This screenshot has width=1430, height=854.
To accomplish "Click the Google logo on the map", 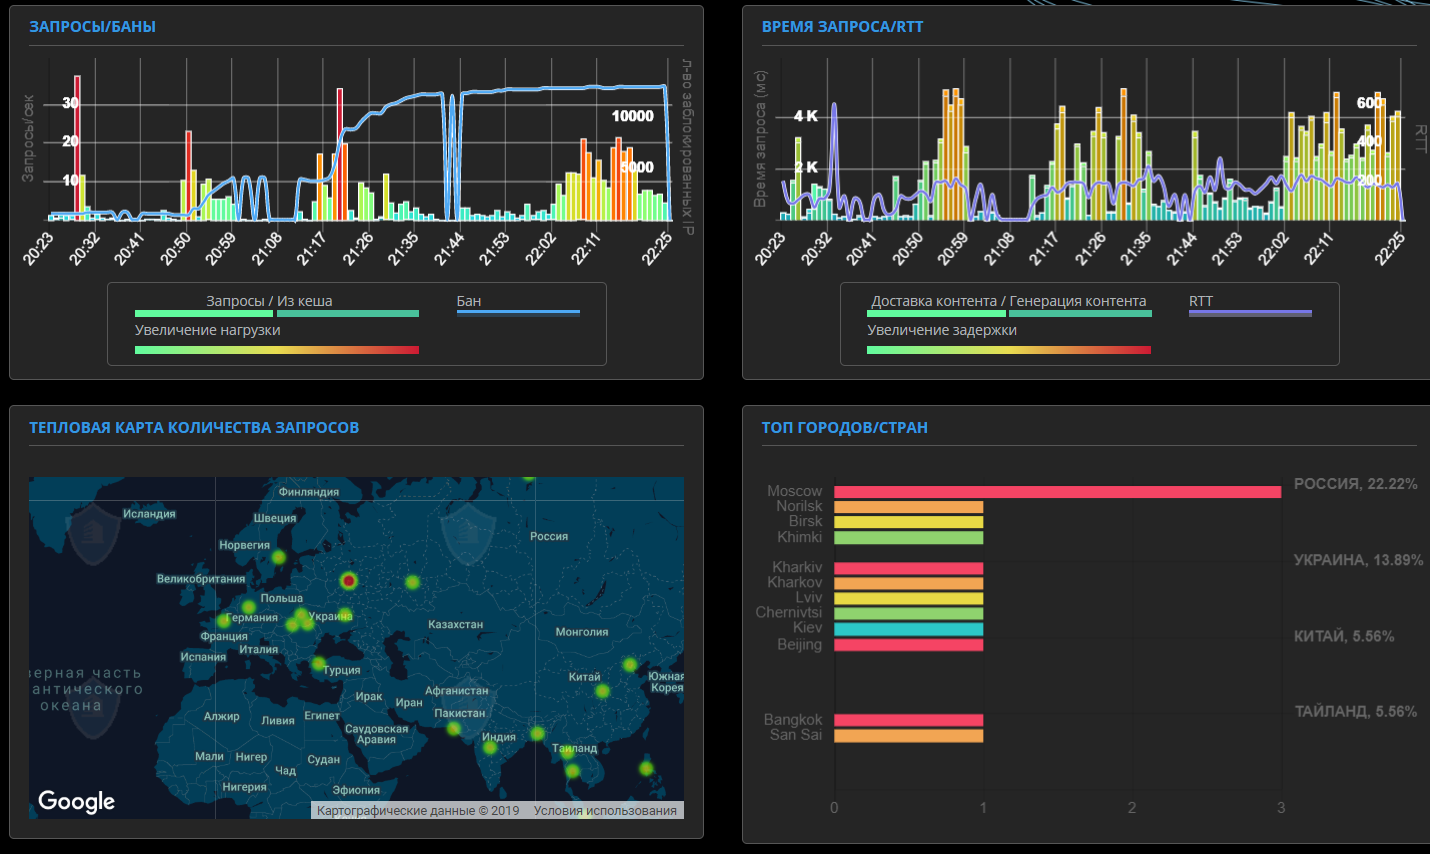I will point(77,801).
